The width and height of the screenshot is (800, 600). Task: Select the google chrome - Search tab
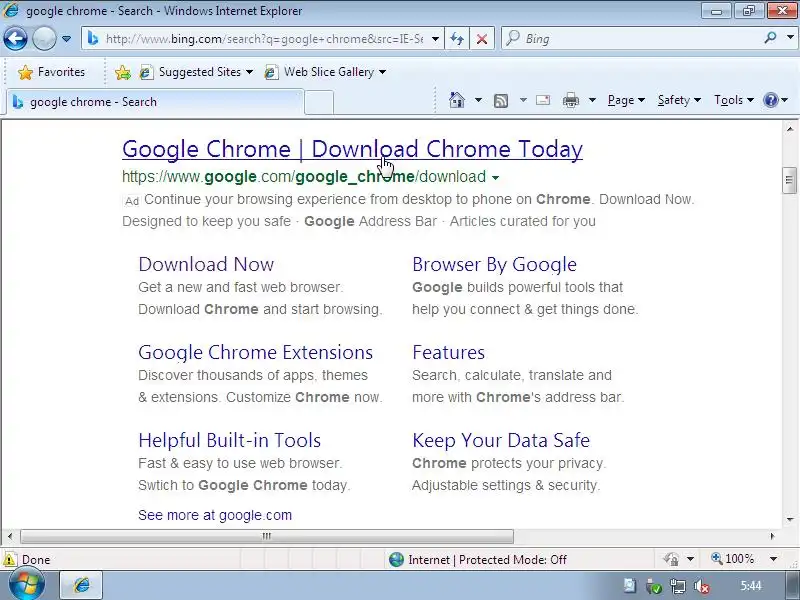[x=155, y=102]
